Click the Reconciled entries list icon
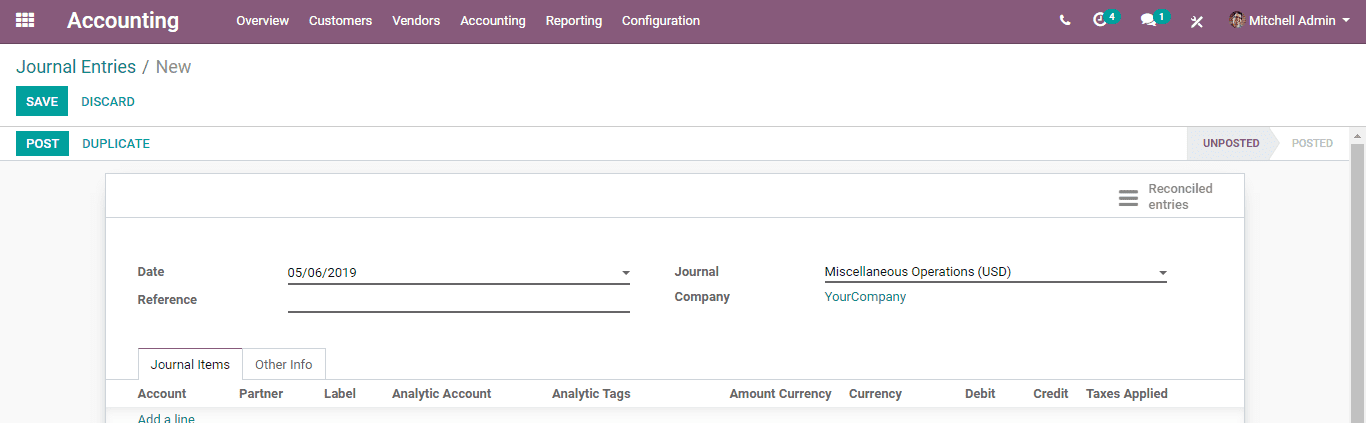 [x=1128, y=197]
